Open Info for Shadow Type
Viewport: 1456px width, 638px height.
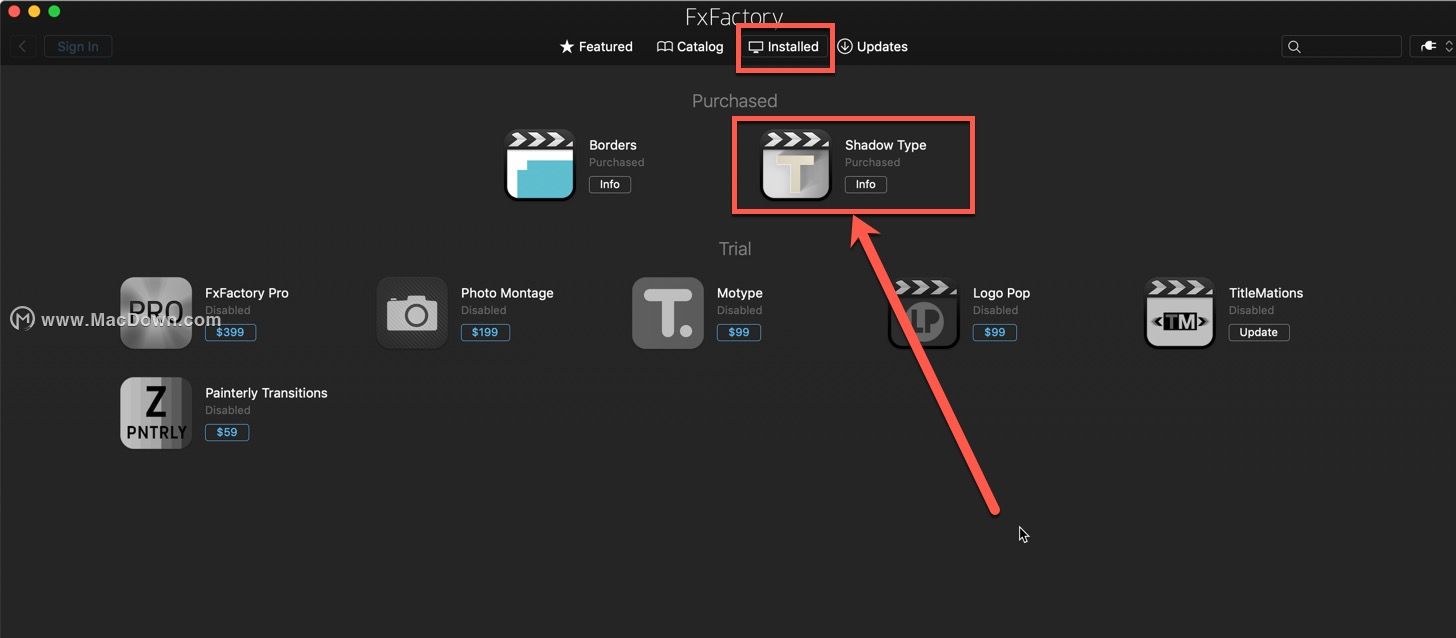coord(866,184)
